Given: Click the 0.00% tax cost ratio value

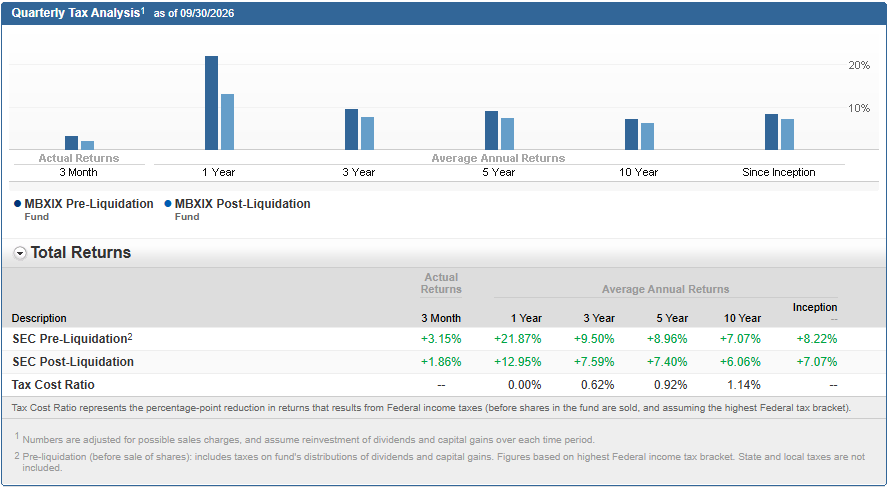Looking at the screenshot, I should click(x=525, y=385).
